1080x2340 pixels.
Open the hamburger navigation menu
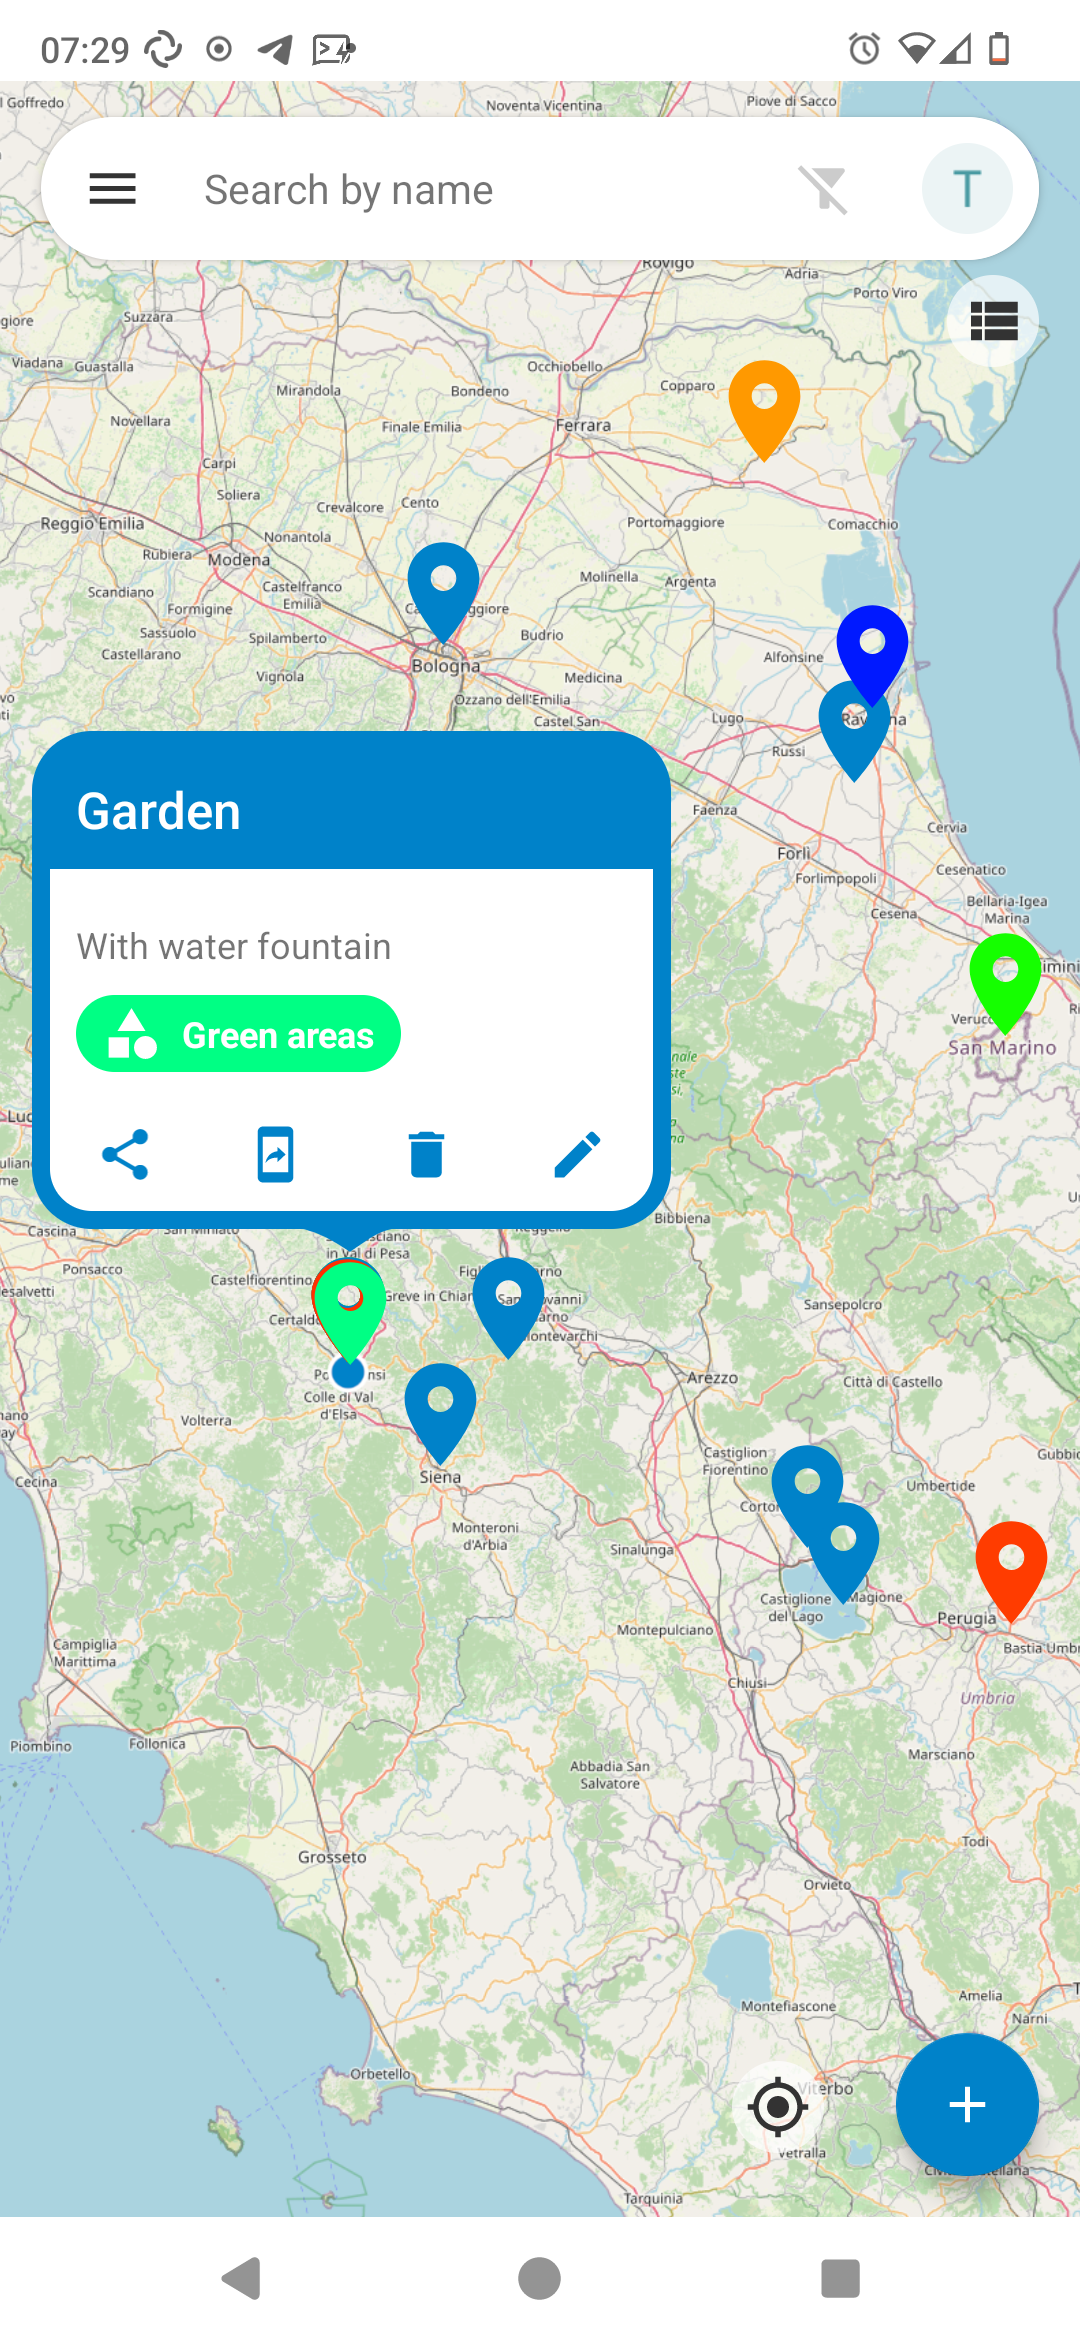112,189
